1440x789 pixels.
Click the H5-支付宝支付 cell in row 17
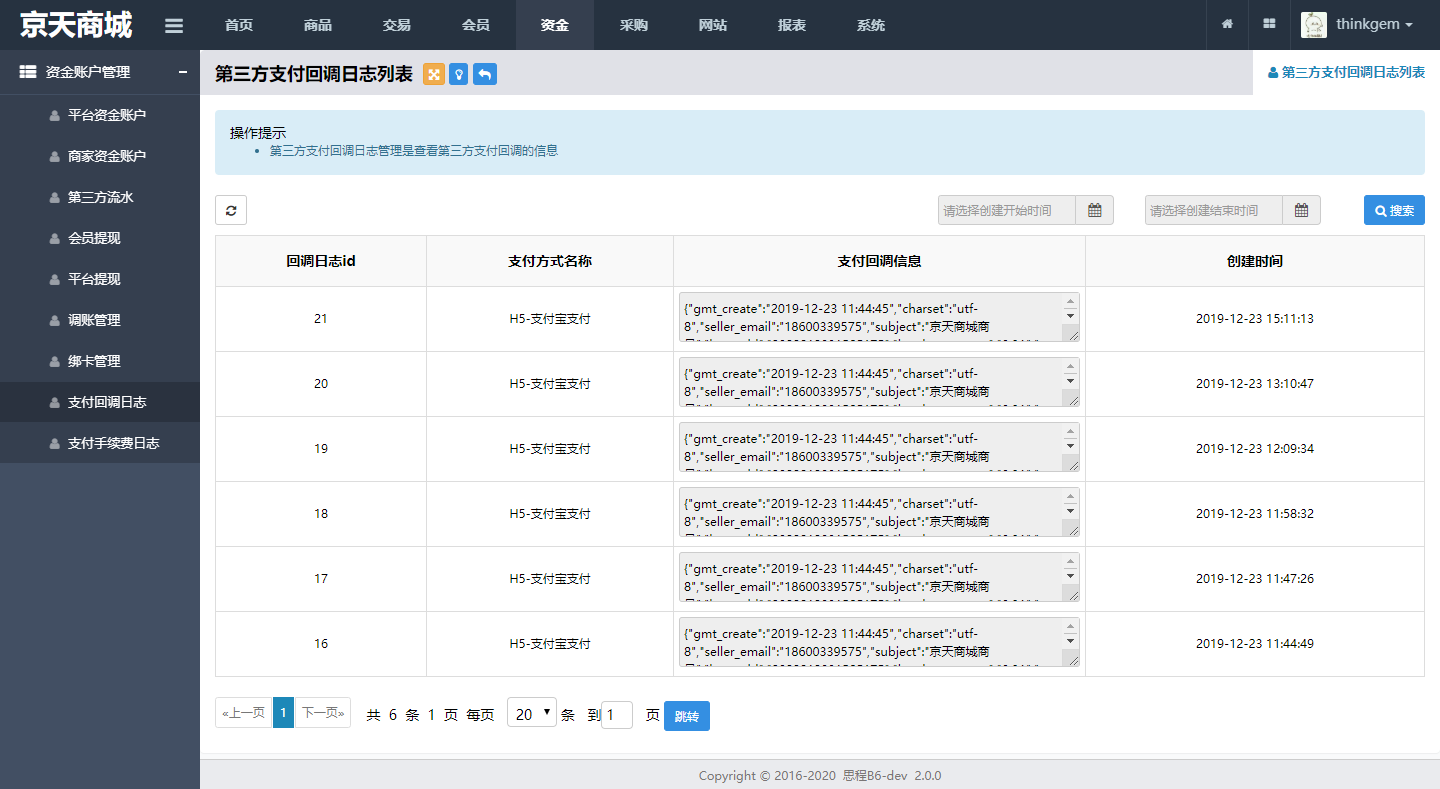coord(550,579)
